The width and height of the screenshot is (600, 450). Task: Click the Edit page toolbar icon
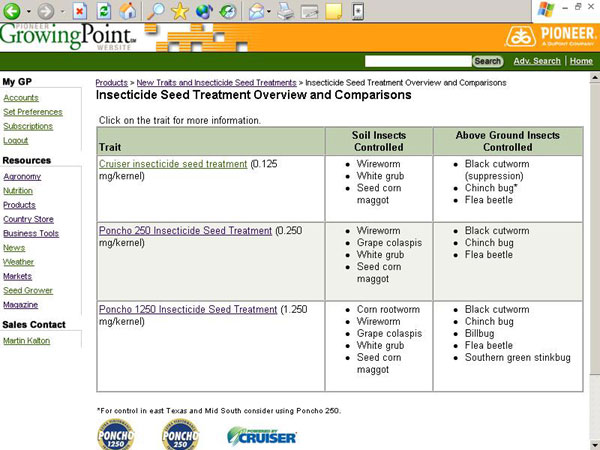[310, 11]
